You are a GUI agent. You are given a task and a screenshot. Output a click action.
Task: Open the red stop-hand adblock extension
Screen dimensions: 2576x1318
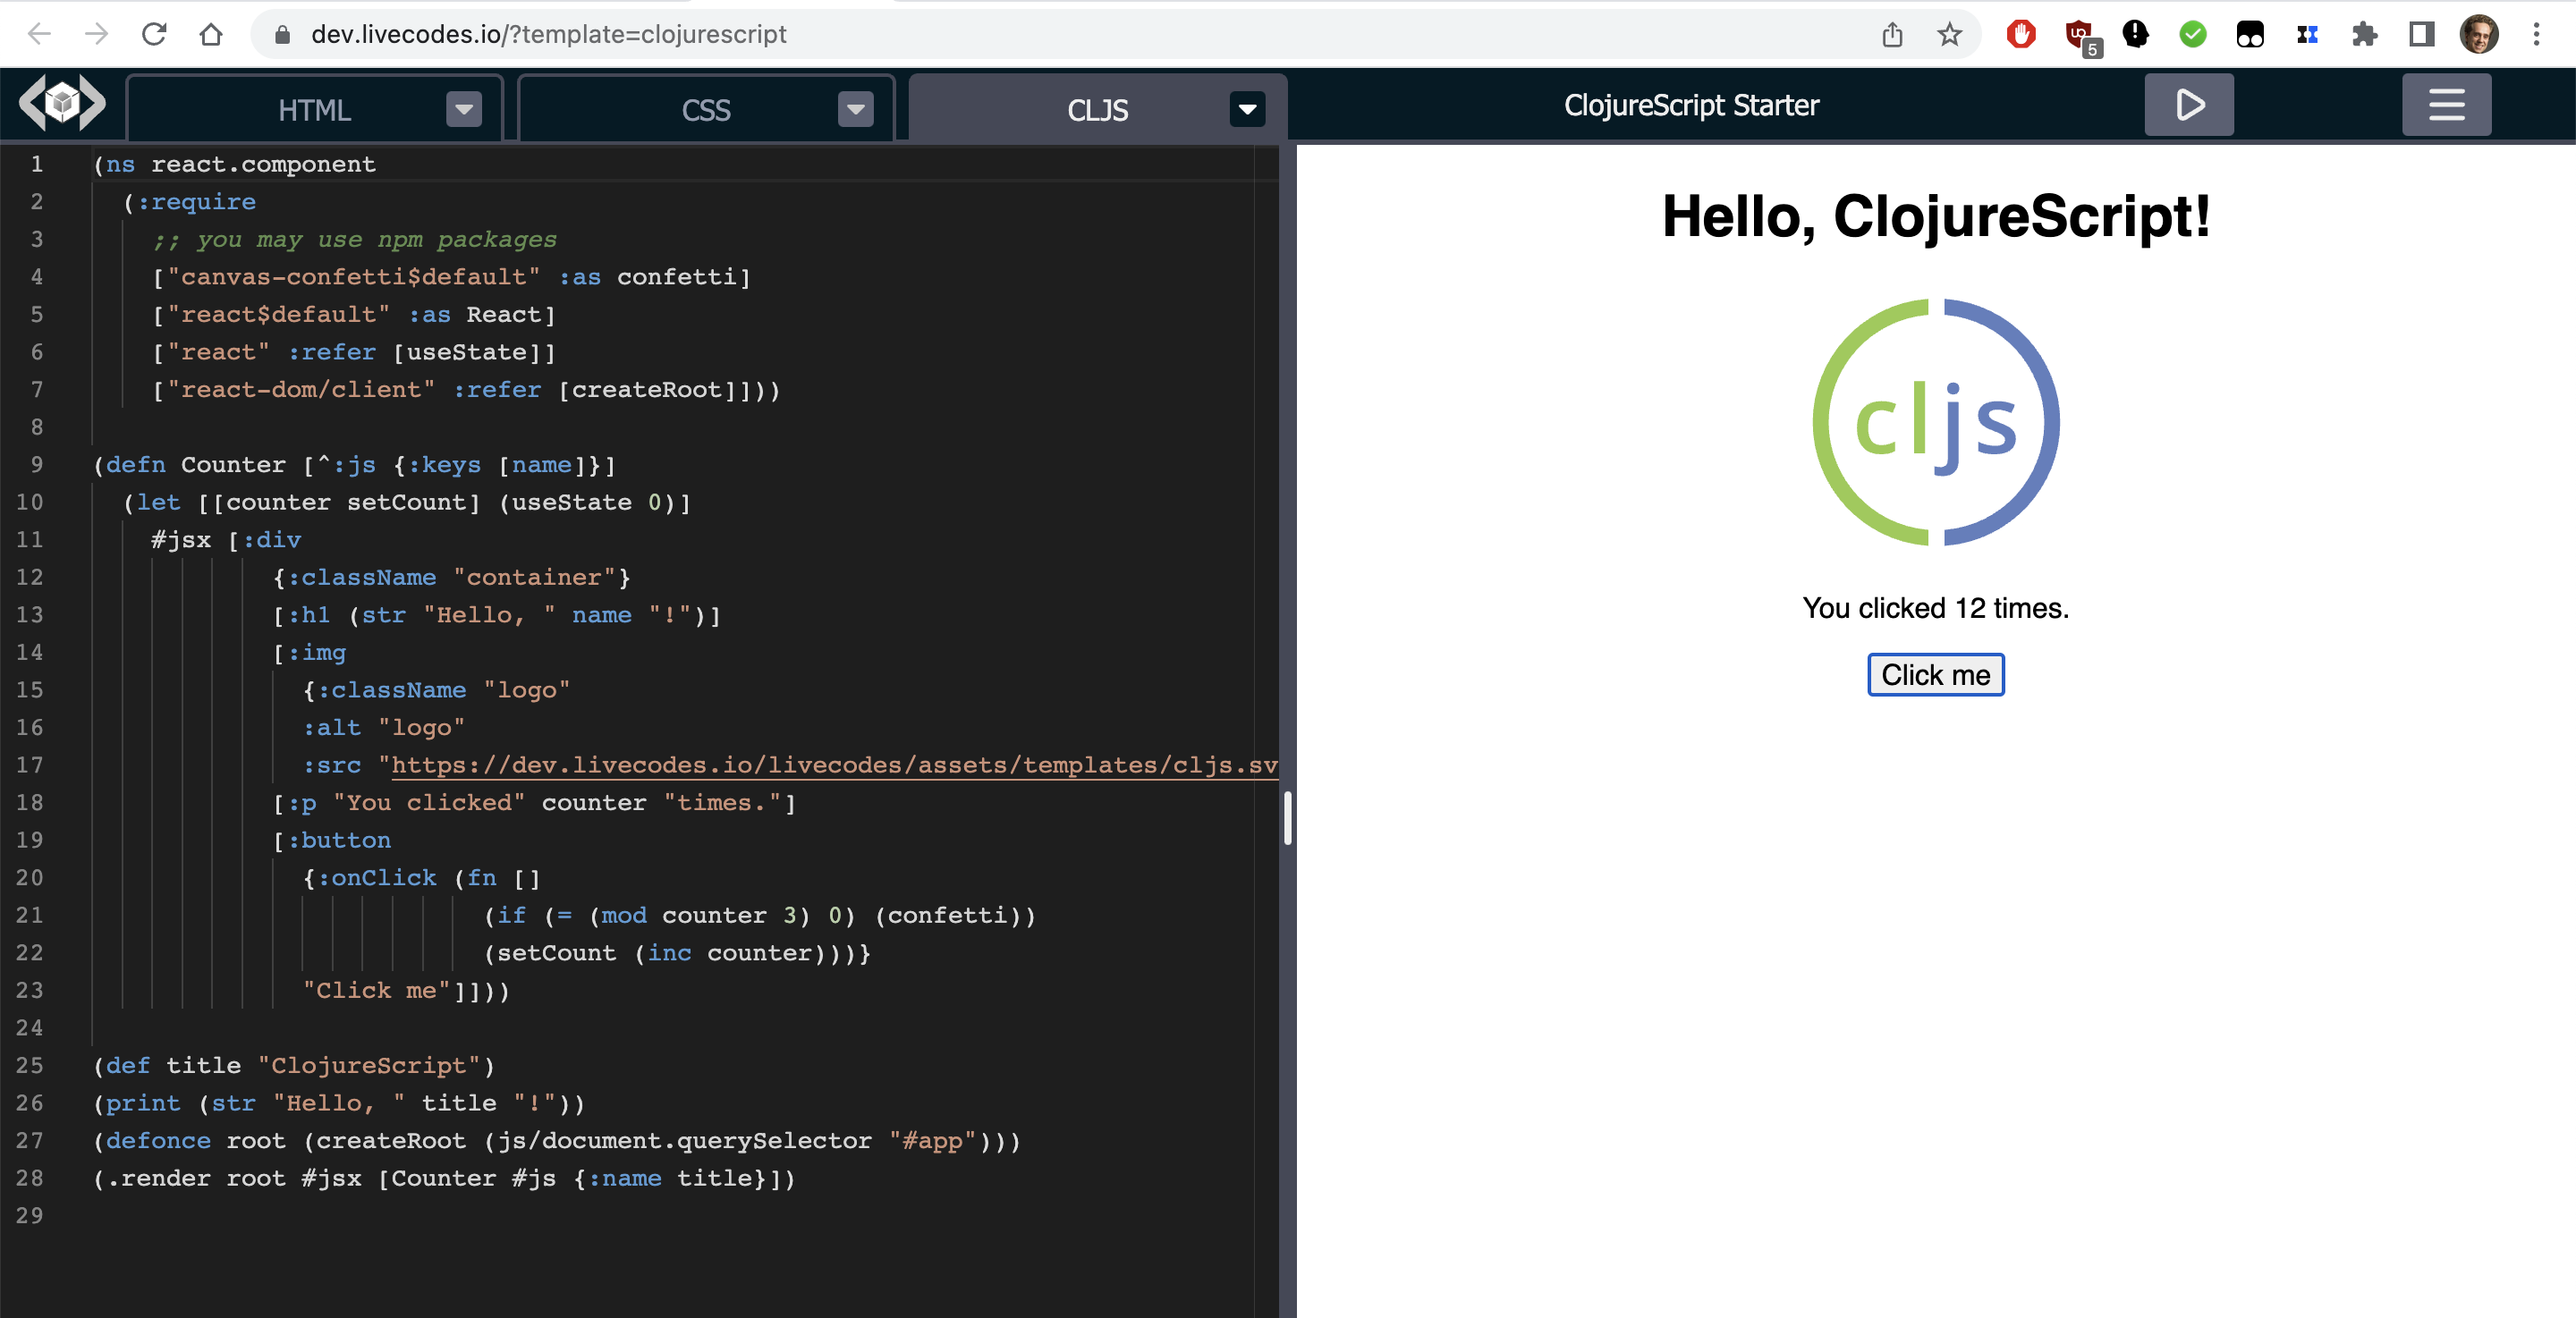point(2021,34)
